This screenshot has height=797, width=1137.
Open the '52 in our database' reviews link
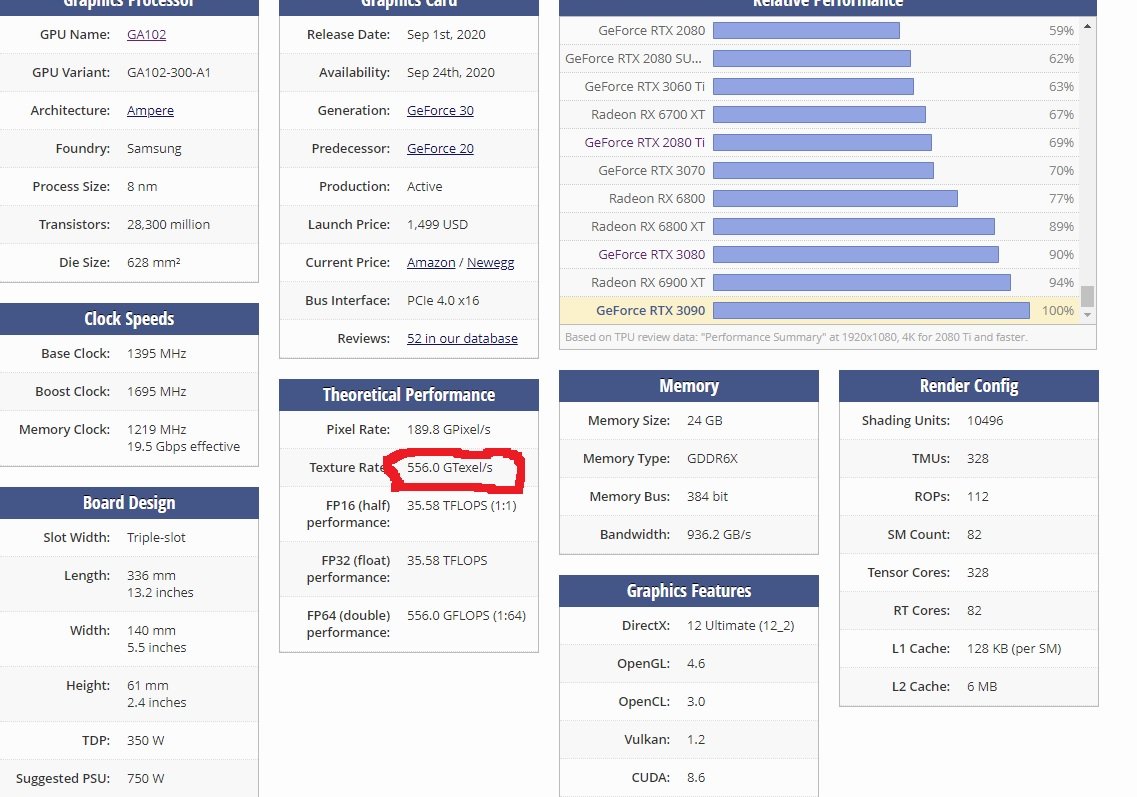(462, 338)
